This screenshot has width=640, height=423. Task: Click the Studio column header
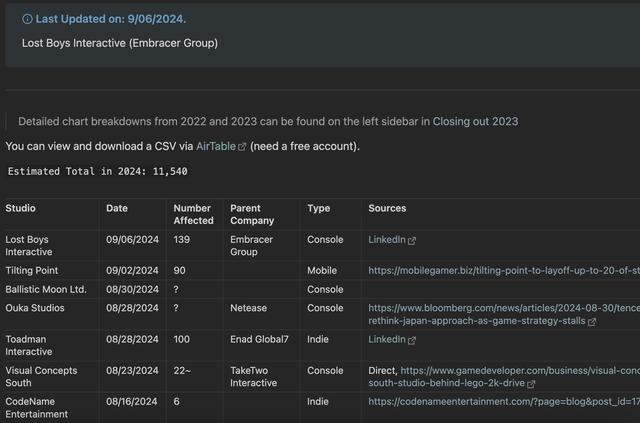tap(20, 208)
